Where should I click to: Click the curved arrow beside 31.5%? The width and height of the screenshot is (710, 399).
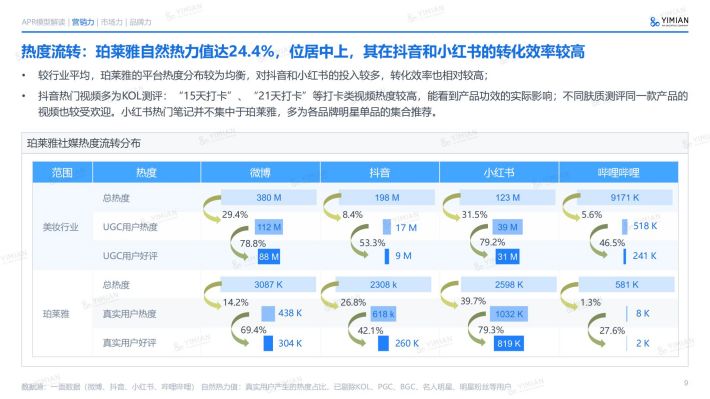coord(451,207)
